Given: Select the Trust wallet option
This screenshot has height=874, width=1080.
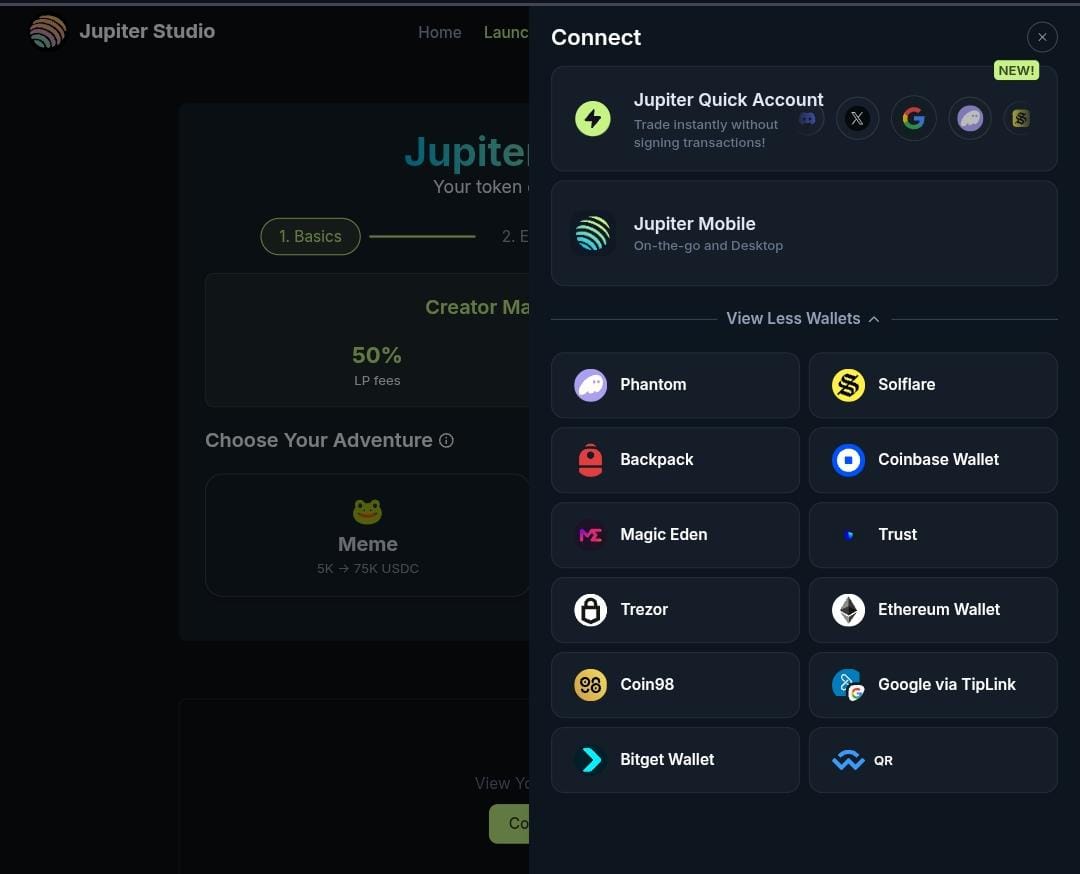Looking at the screenshot, I should pyautogui.click(x=933, y=535).
